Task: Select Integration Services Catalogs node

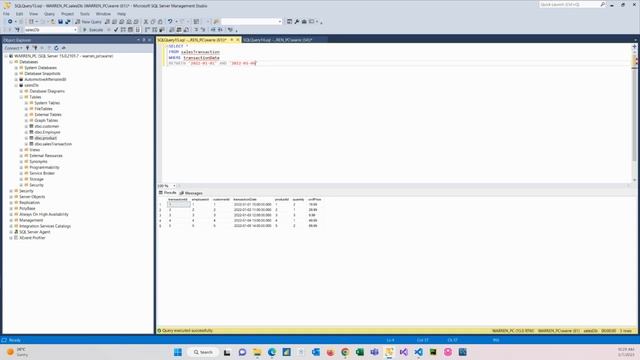Action: 45,227
